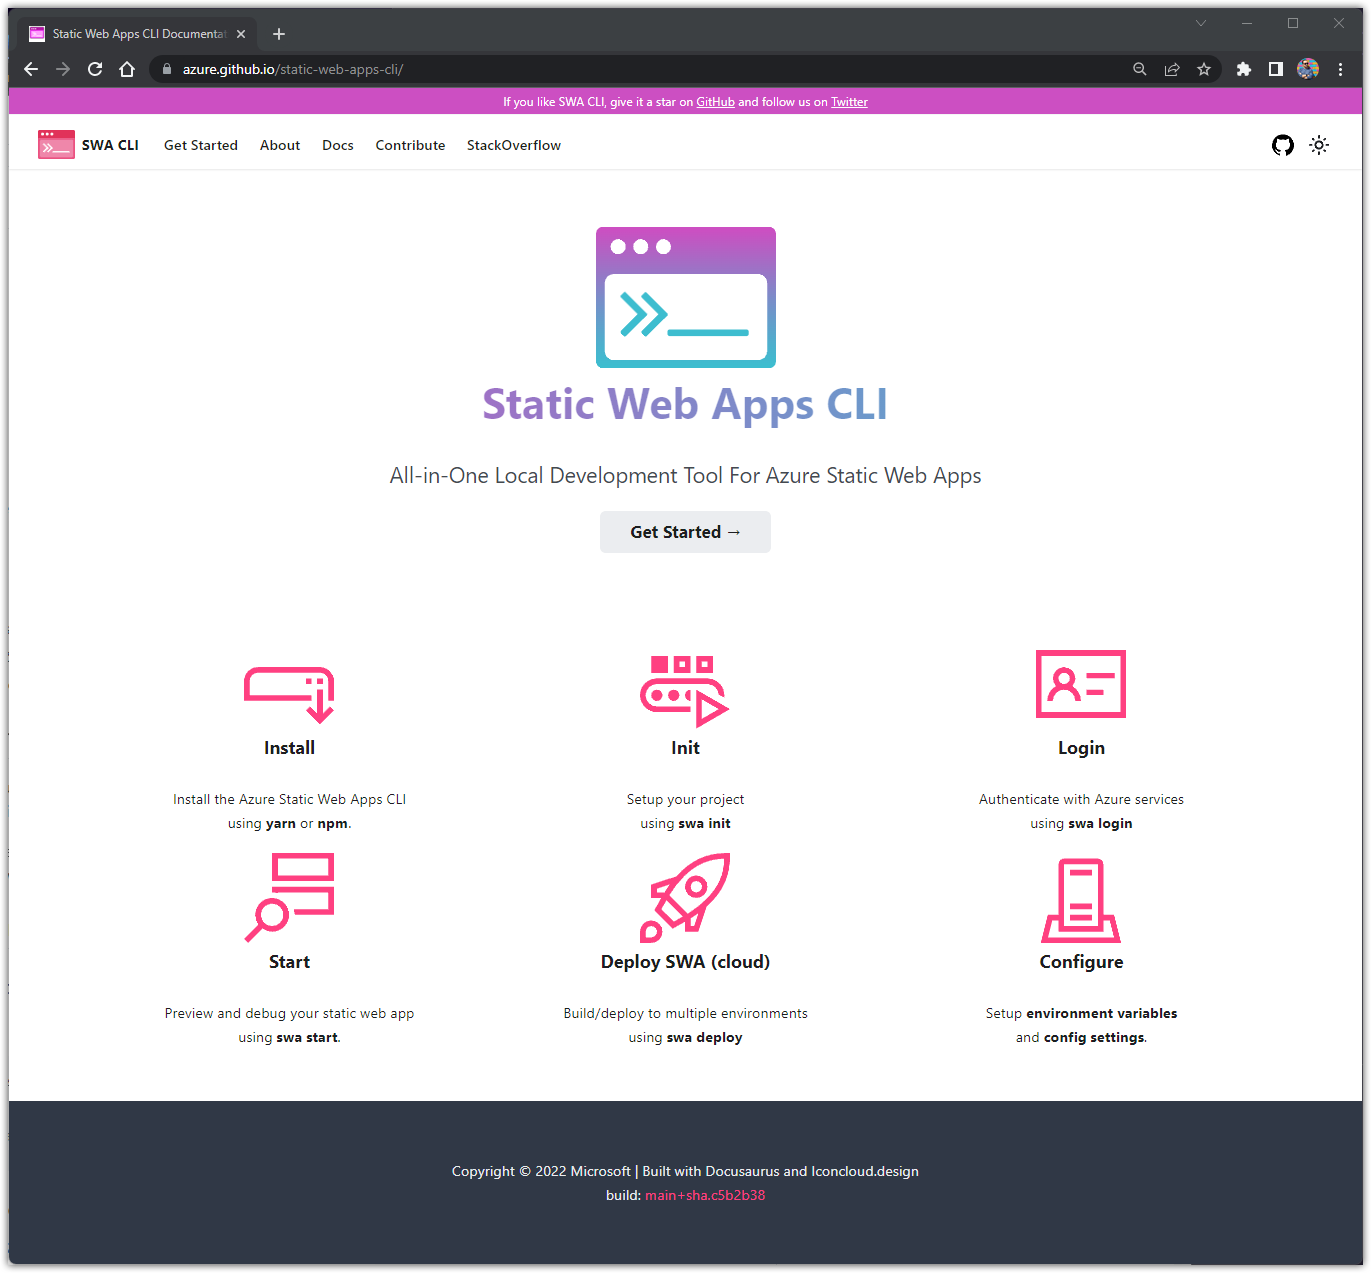Open the Chrome three-dot menu
The width and height of the screenshot is (1371, 1273).
[x=1340, y=69]
